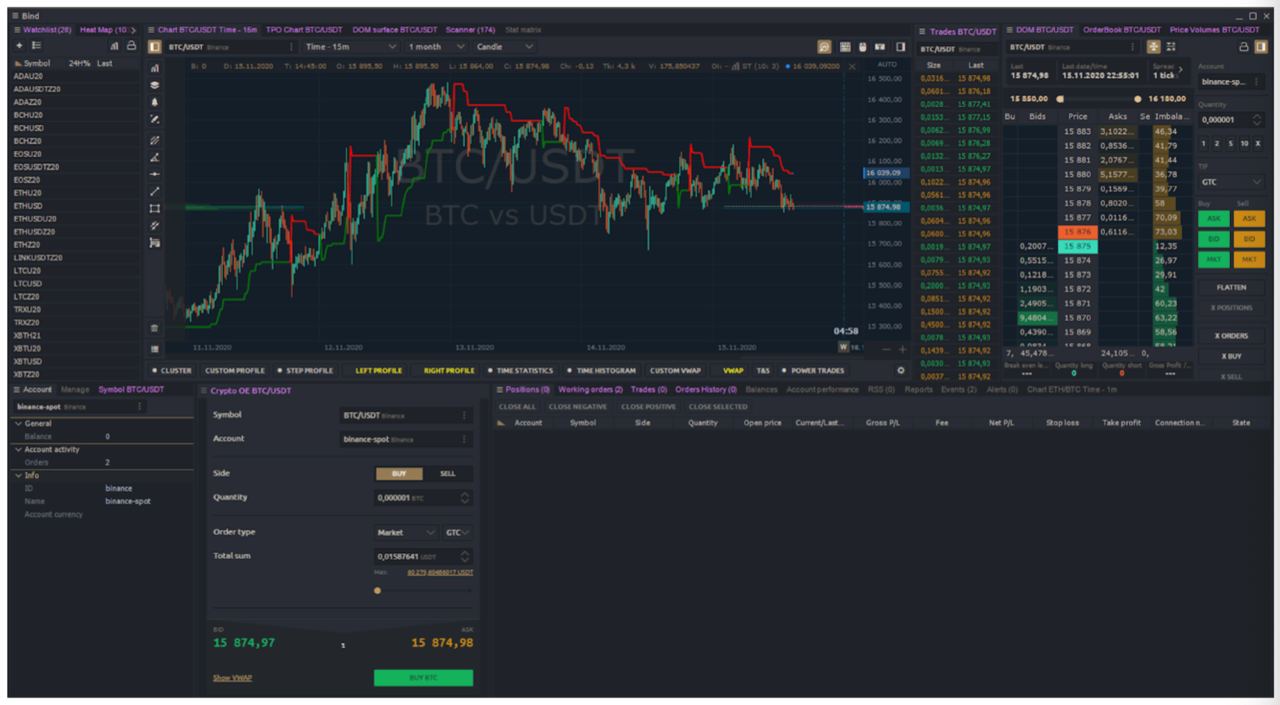Select the rectangle drawing tool in chart toolbar
This screenshot has width=1280, height=705.
(155, 208)
